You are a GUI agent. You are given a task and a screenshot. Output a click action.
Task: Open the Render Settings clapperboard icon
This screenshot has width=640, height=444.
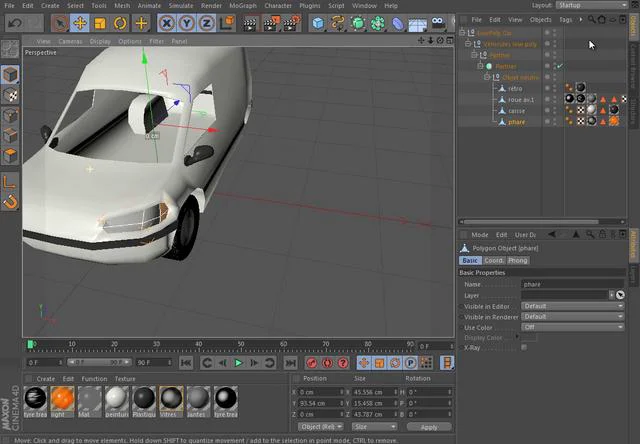click(291, 23)
